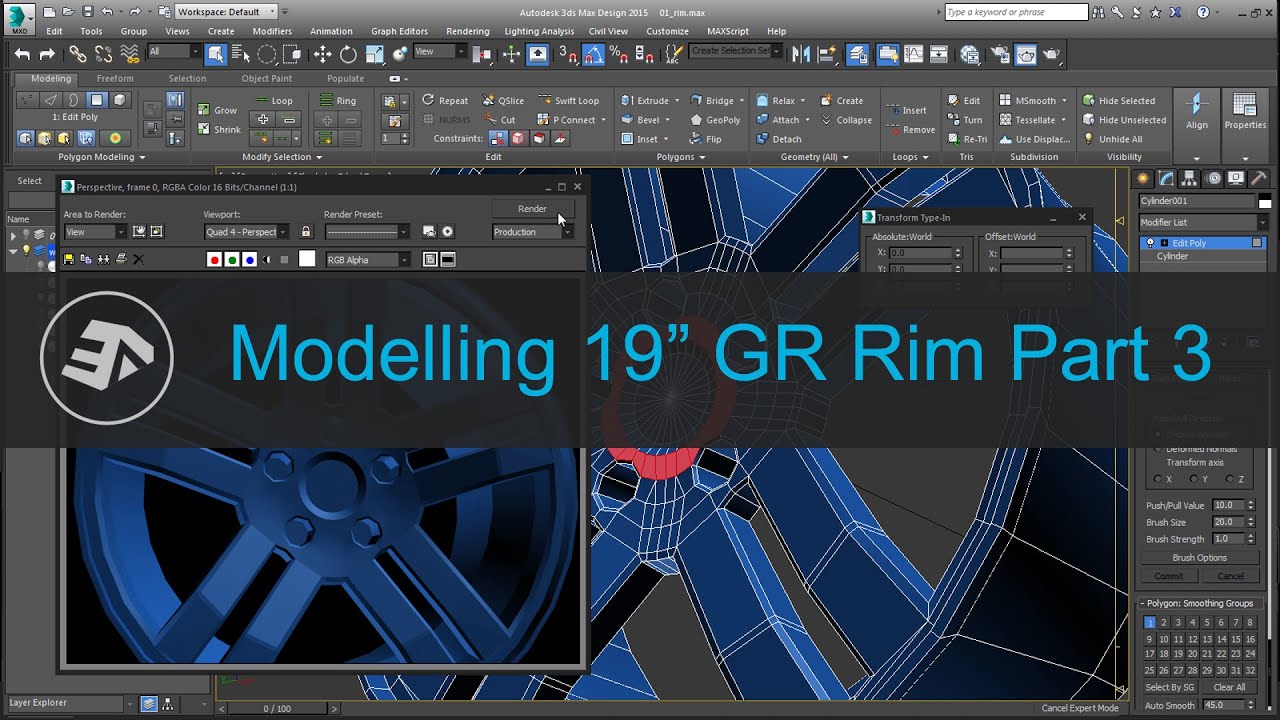
Task: Select smoothing group 1 button
Action: click(x=1150, y=623)
